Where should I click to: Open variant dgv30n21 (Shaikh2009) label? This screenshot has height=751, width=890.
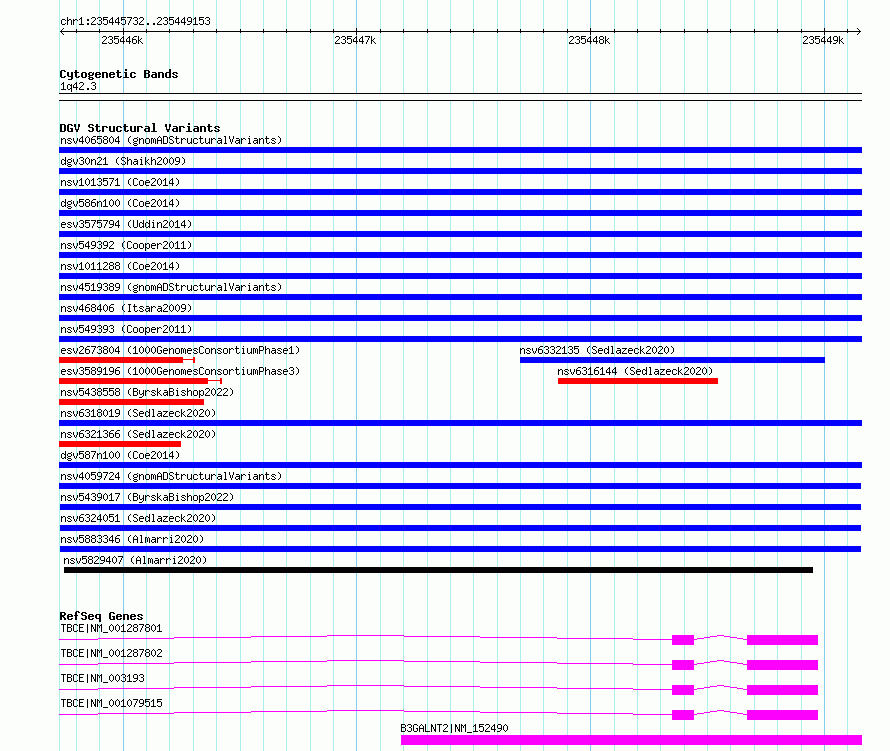pos(123,161)
